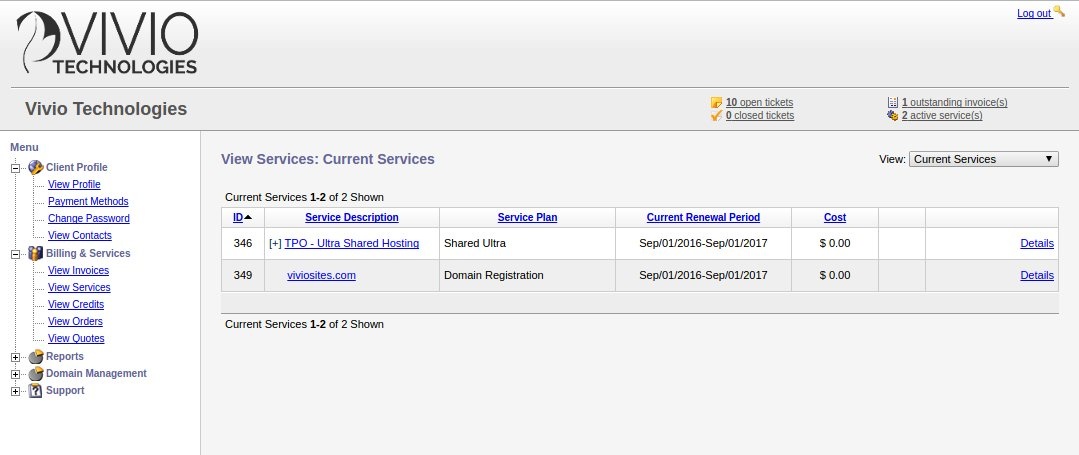Expand the Reports tree node
The width and height of the screenshot is (1079, 455).
pyautogui.click(x=16, y=357)
